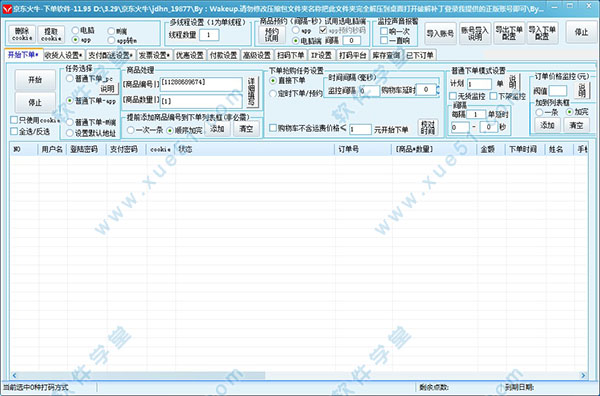Click the 导入账号 button
The height and width of the screenshot is (396, 600).
[440, 34]
